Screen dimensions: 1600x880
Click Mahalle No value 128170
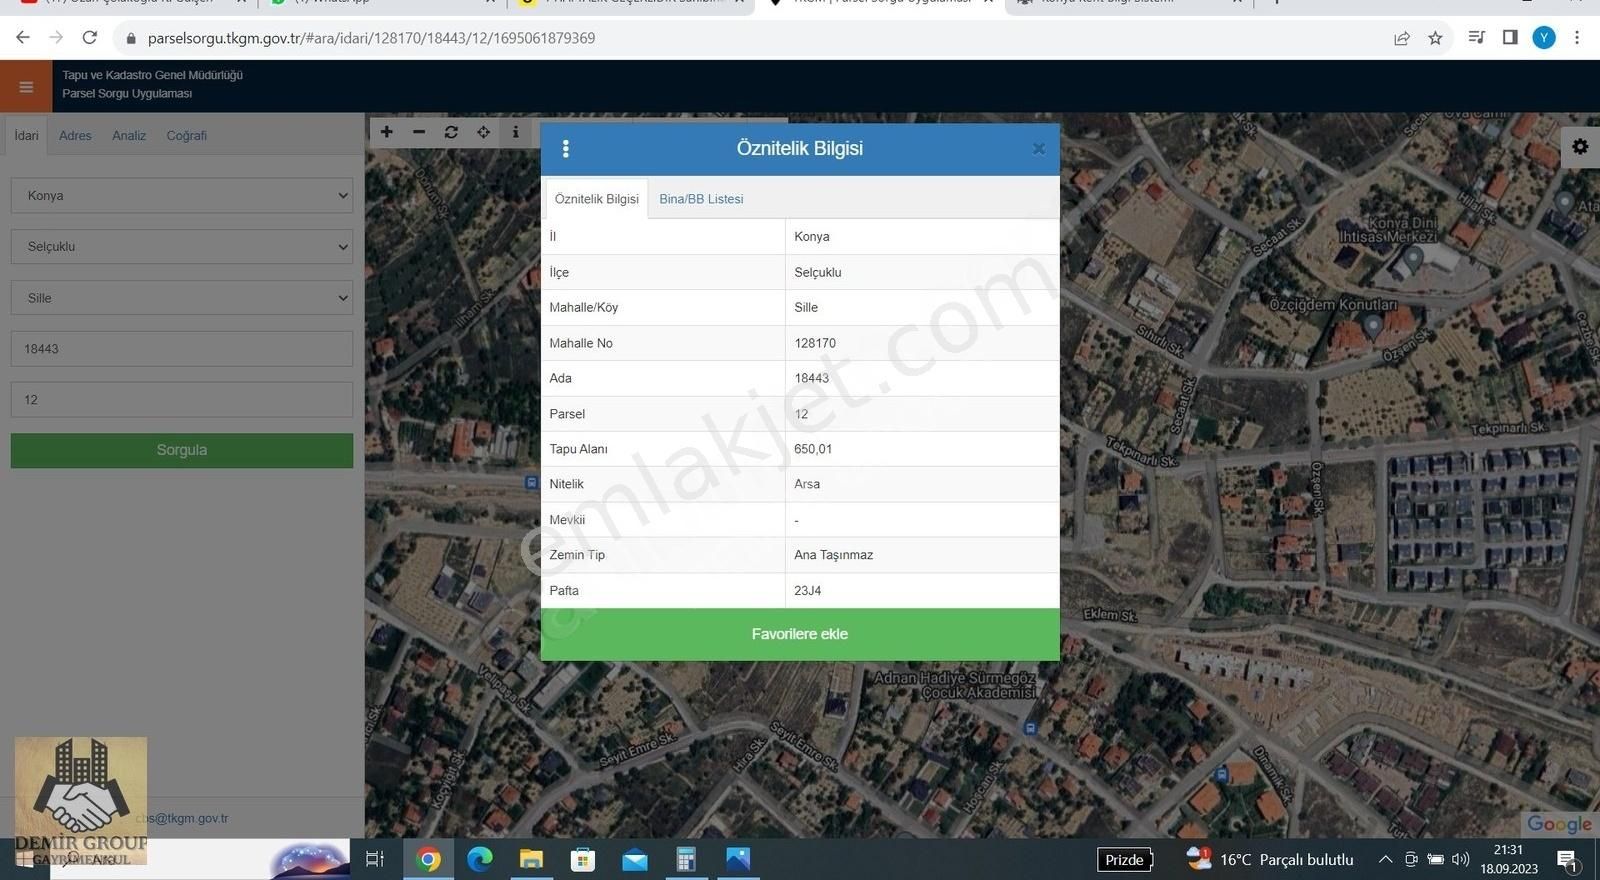815,343
